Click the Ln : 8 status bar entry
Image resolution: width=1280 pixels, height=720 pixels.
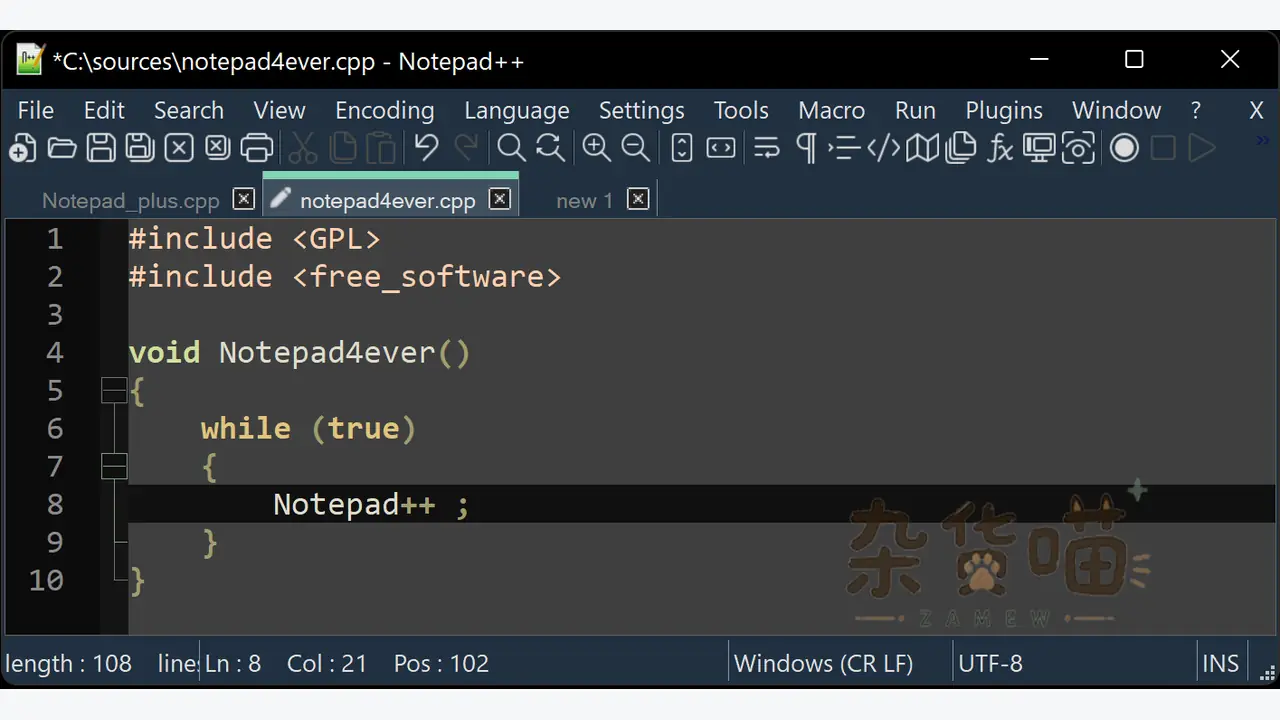(233, 663)
